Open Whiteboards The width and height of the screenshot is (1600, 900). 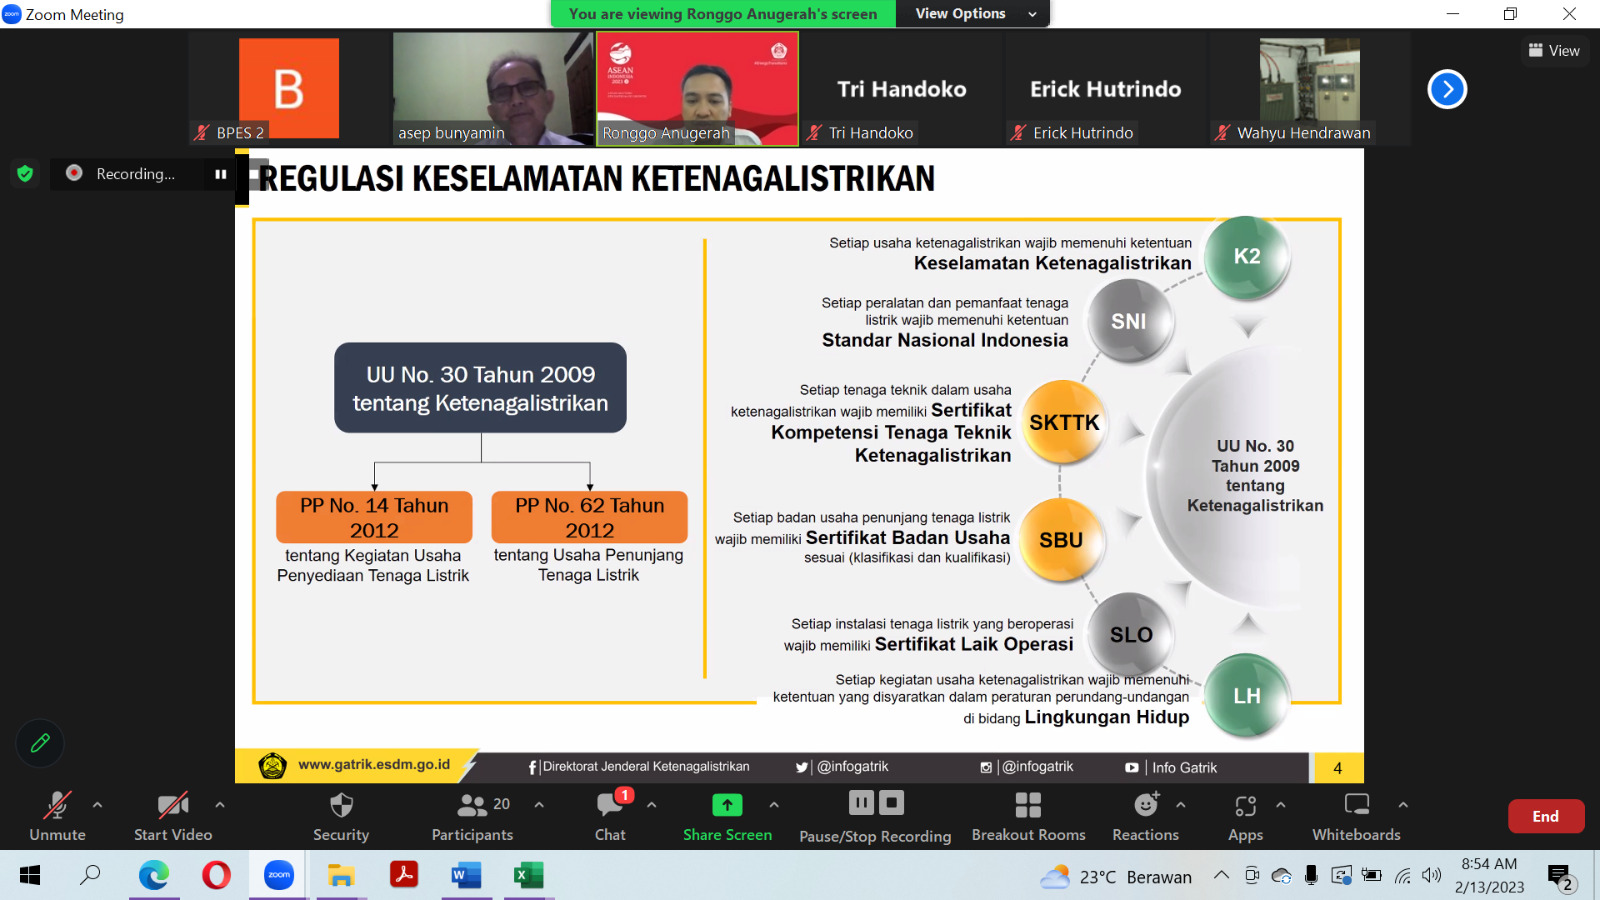pyautogui.click(x=1356, y=816)
